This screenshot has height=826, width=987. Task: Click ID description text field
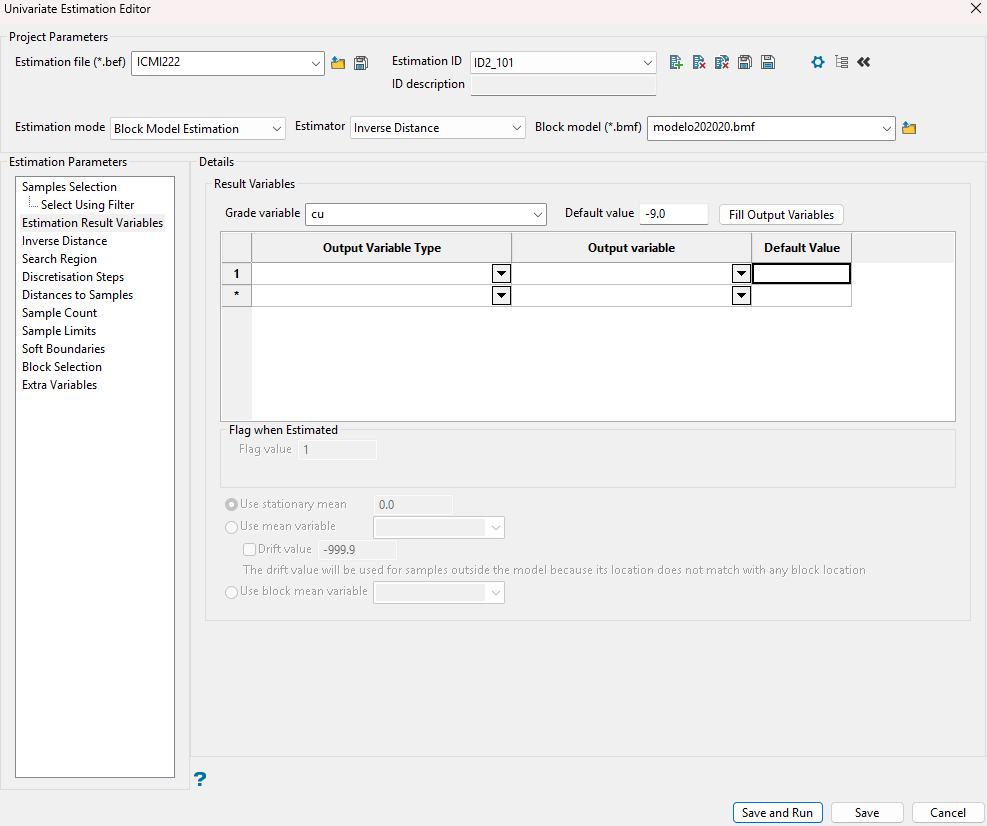click(x=563, y=85)
